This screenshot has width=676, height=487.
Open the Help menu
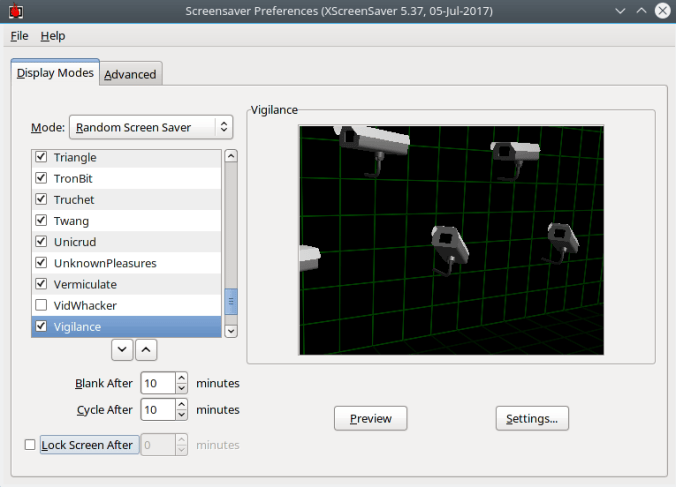[x=53, y=36]
